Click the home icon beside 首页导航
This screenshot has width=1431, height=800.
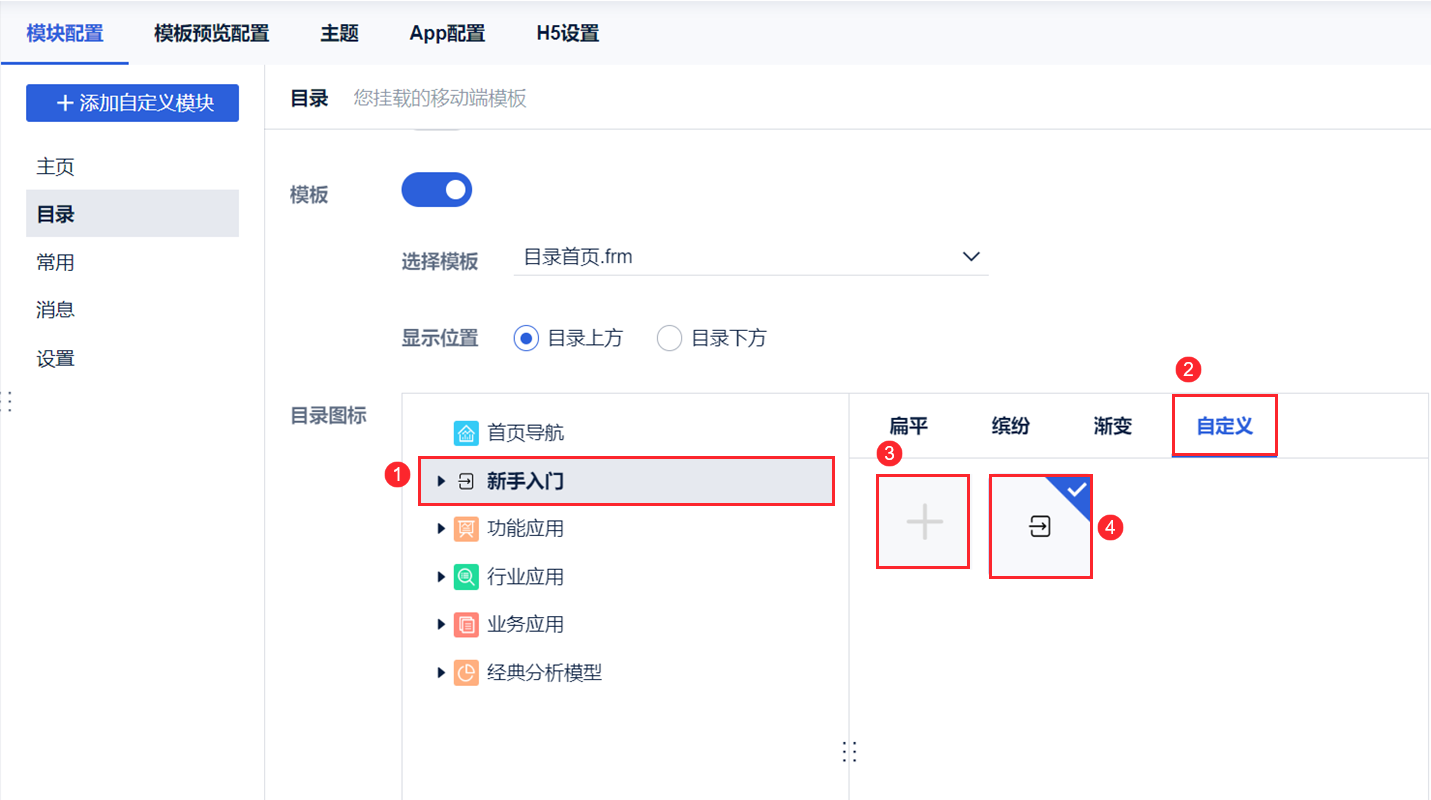(466, 432)
